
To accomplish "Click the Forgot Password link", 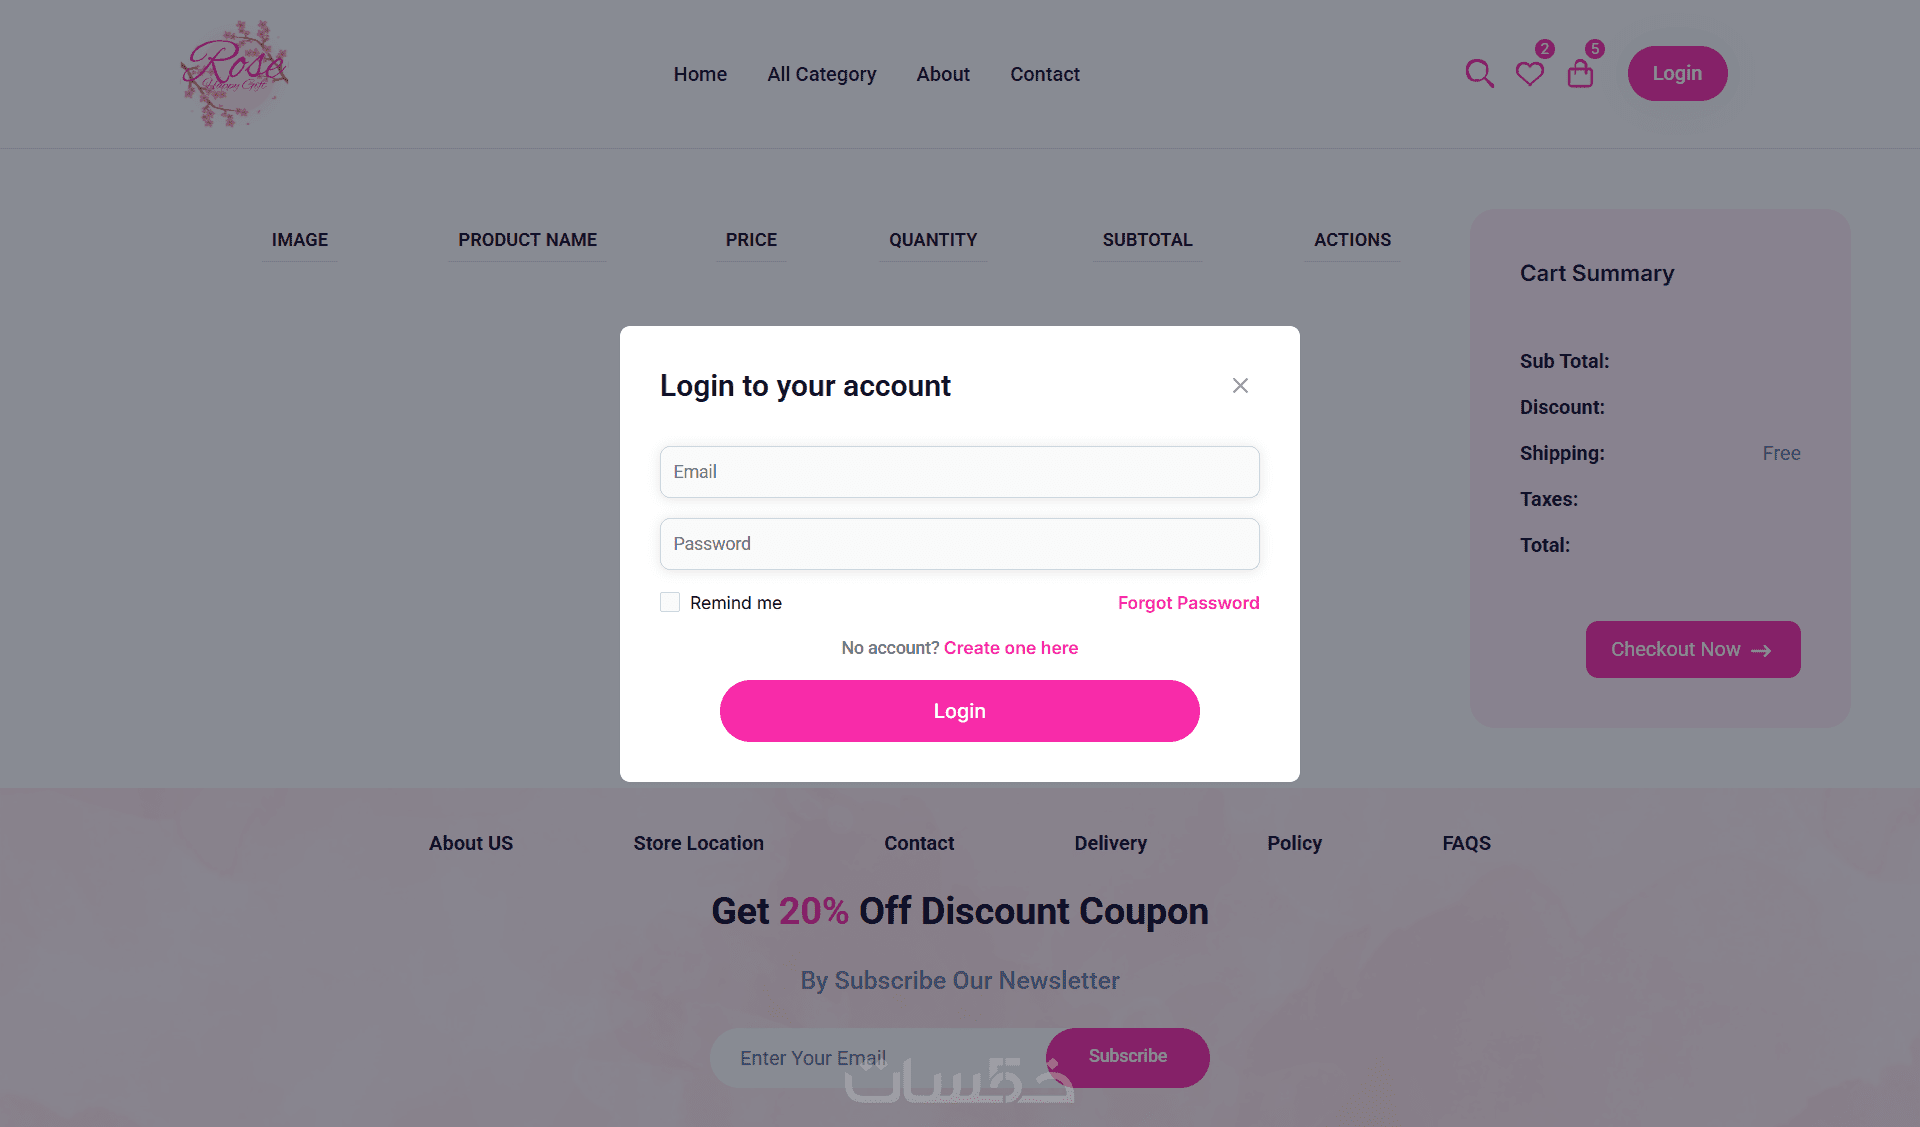I will coord(1189,603).
